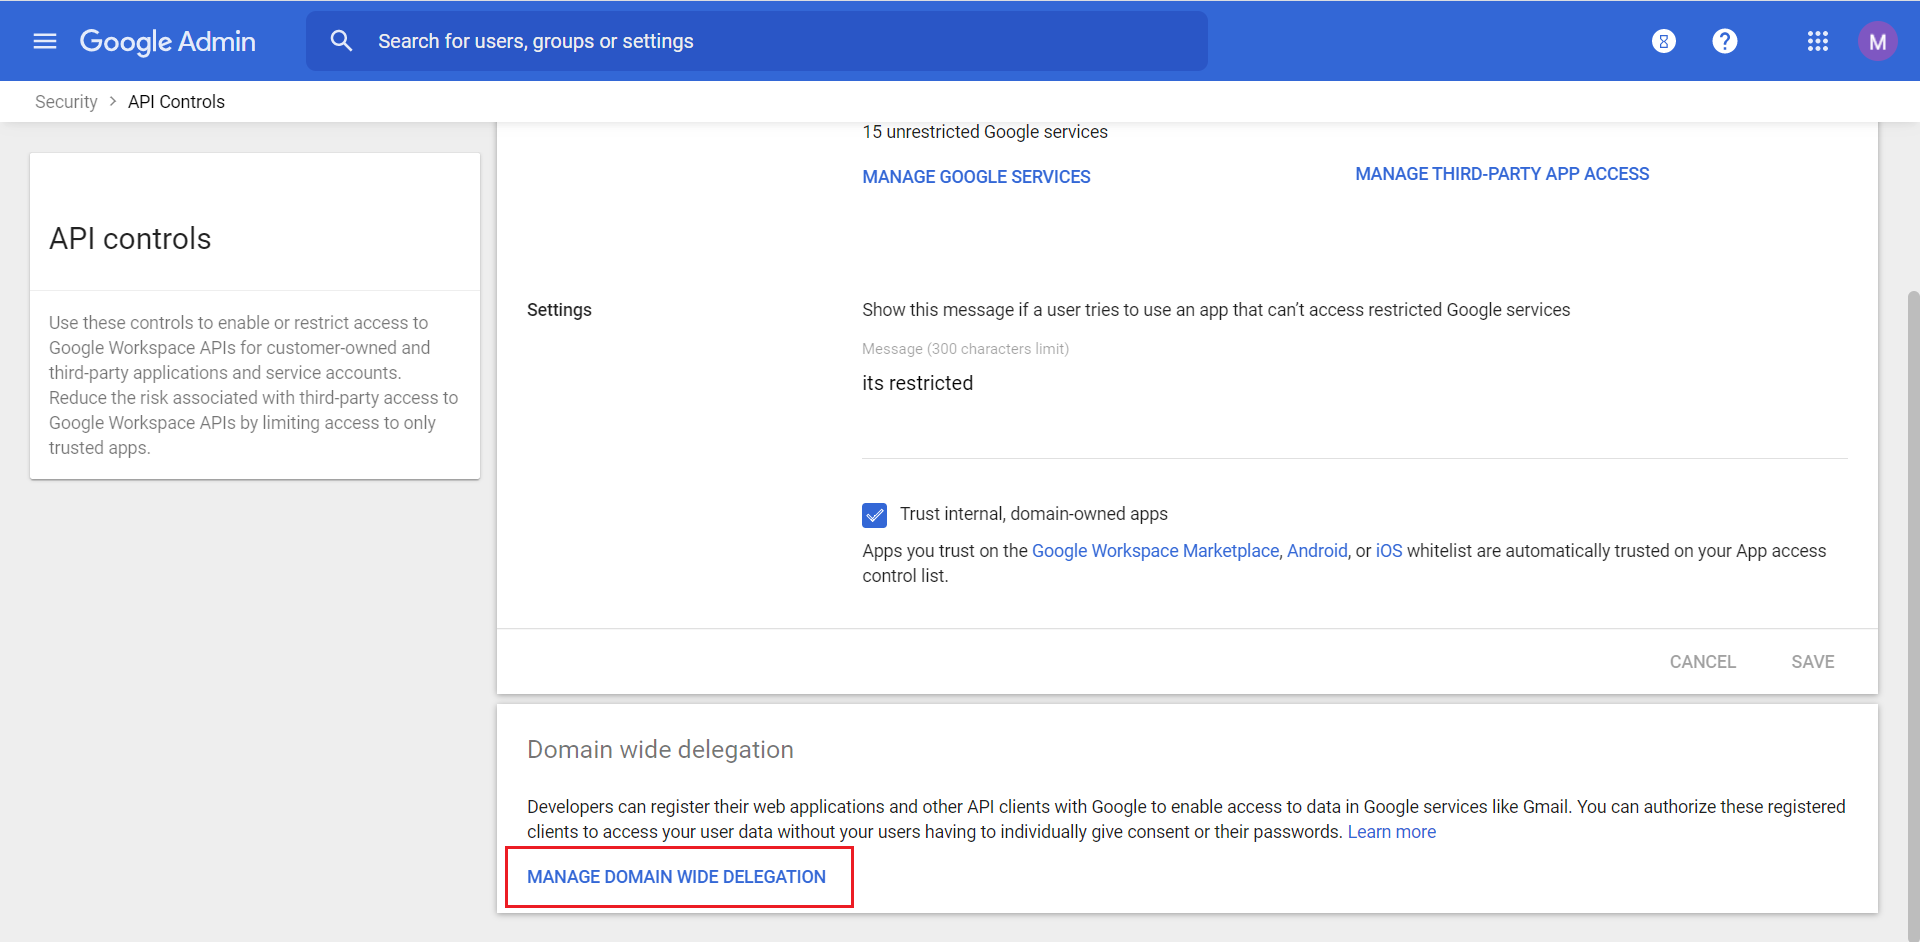This screenshot has width=1920, height=942.
Task: Open the Google Workspace Marketplace link
Action: coord(1155,551)
